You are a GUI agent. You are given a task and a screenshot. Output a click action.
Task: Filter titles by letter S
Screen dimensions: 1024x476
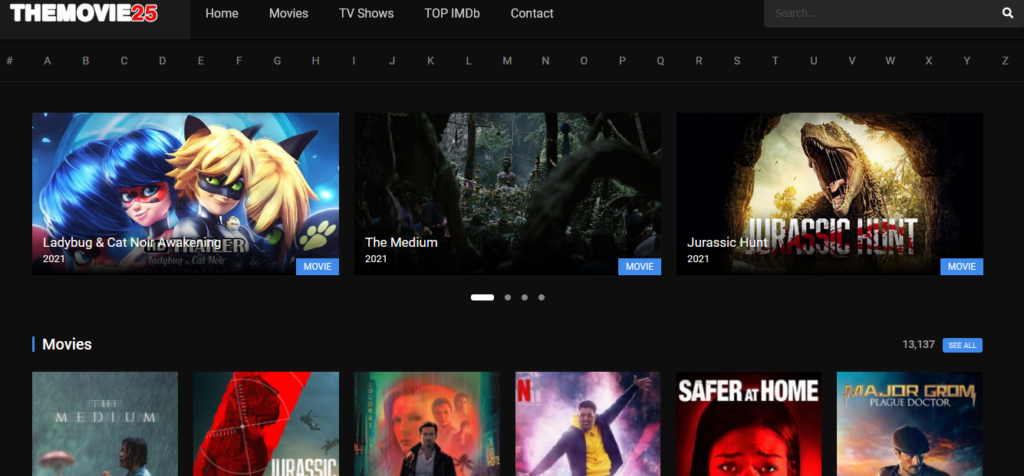(x=737, y=61)
